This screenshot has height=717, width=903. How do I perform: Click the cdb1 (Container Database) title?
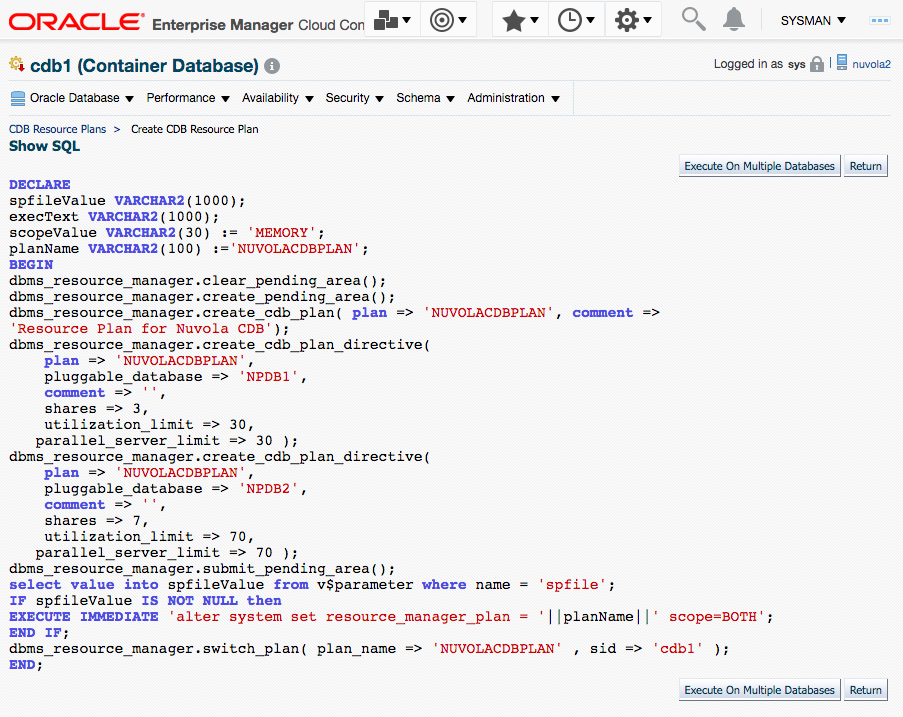coord(144,66)
